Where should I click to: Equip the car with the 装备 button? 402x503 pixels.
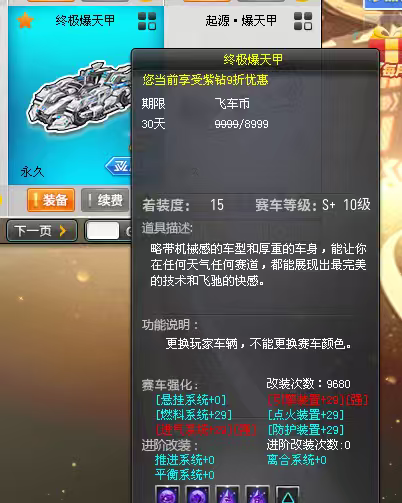pyautogui.click(x=51, y=200)
